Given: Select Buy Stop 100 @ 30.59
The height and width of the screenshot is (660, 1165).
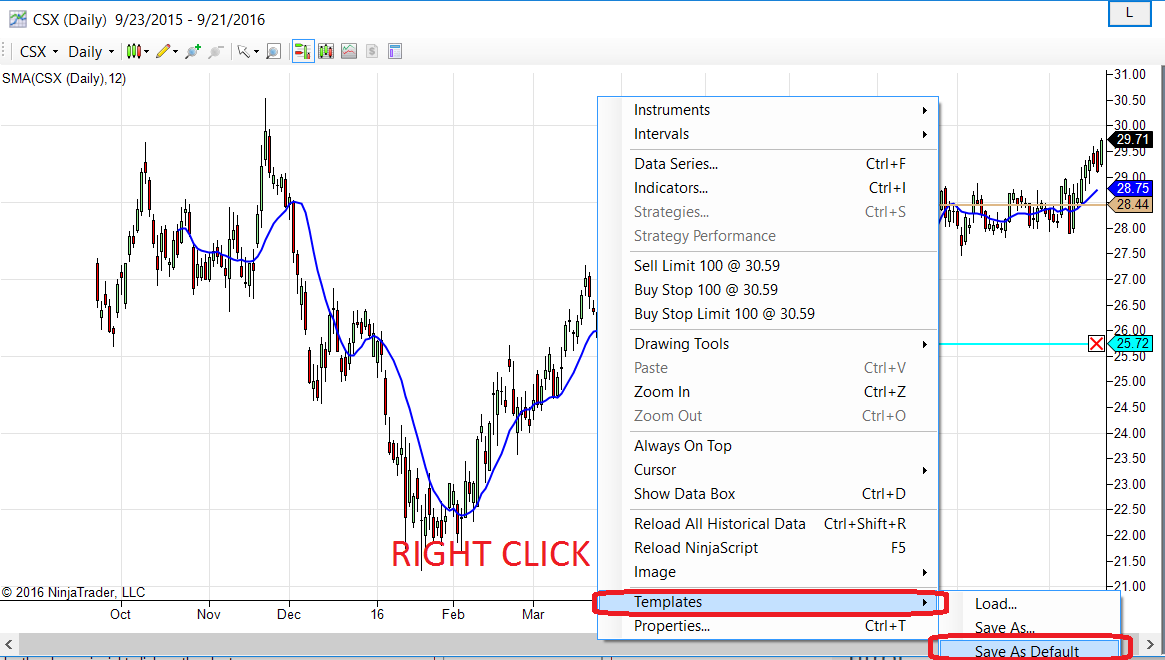Looking at the screenshot, I should [768, 290].
